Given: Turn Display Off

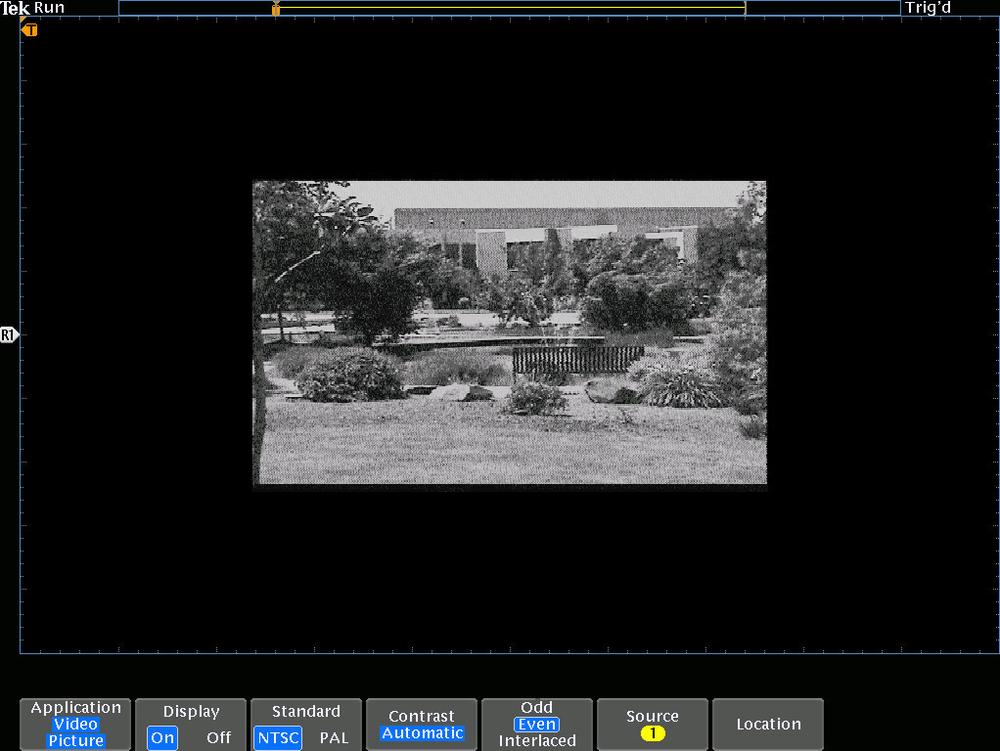Looking at the screenshot, I should click(218, 738).
